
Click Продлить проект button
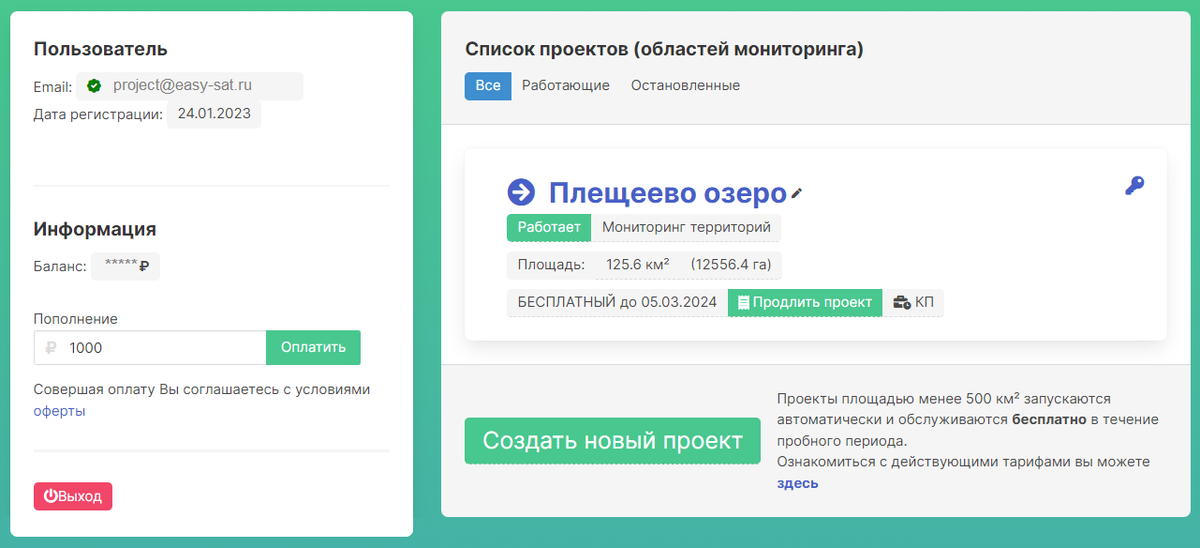805,302
